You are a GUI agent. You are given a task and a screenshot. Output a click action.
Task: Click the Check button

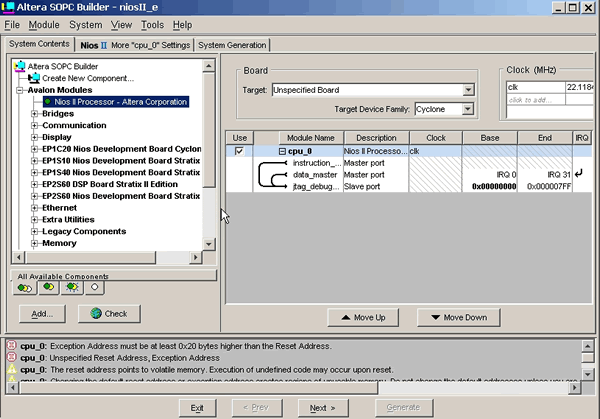click(x=109, y=314)
